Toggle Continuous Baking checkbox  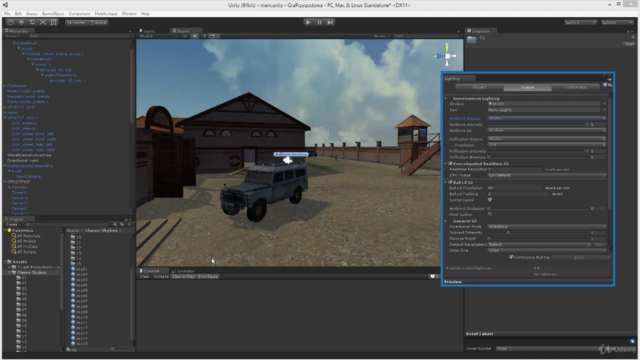(511, 257)
